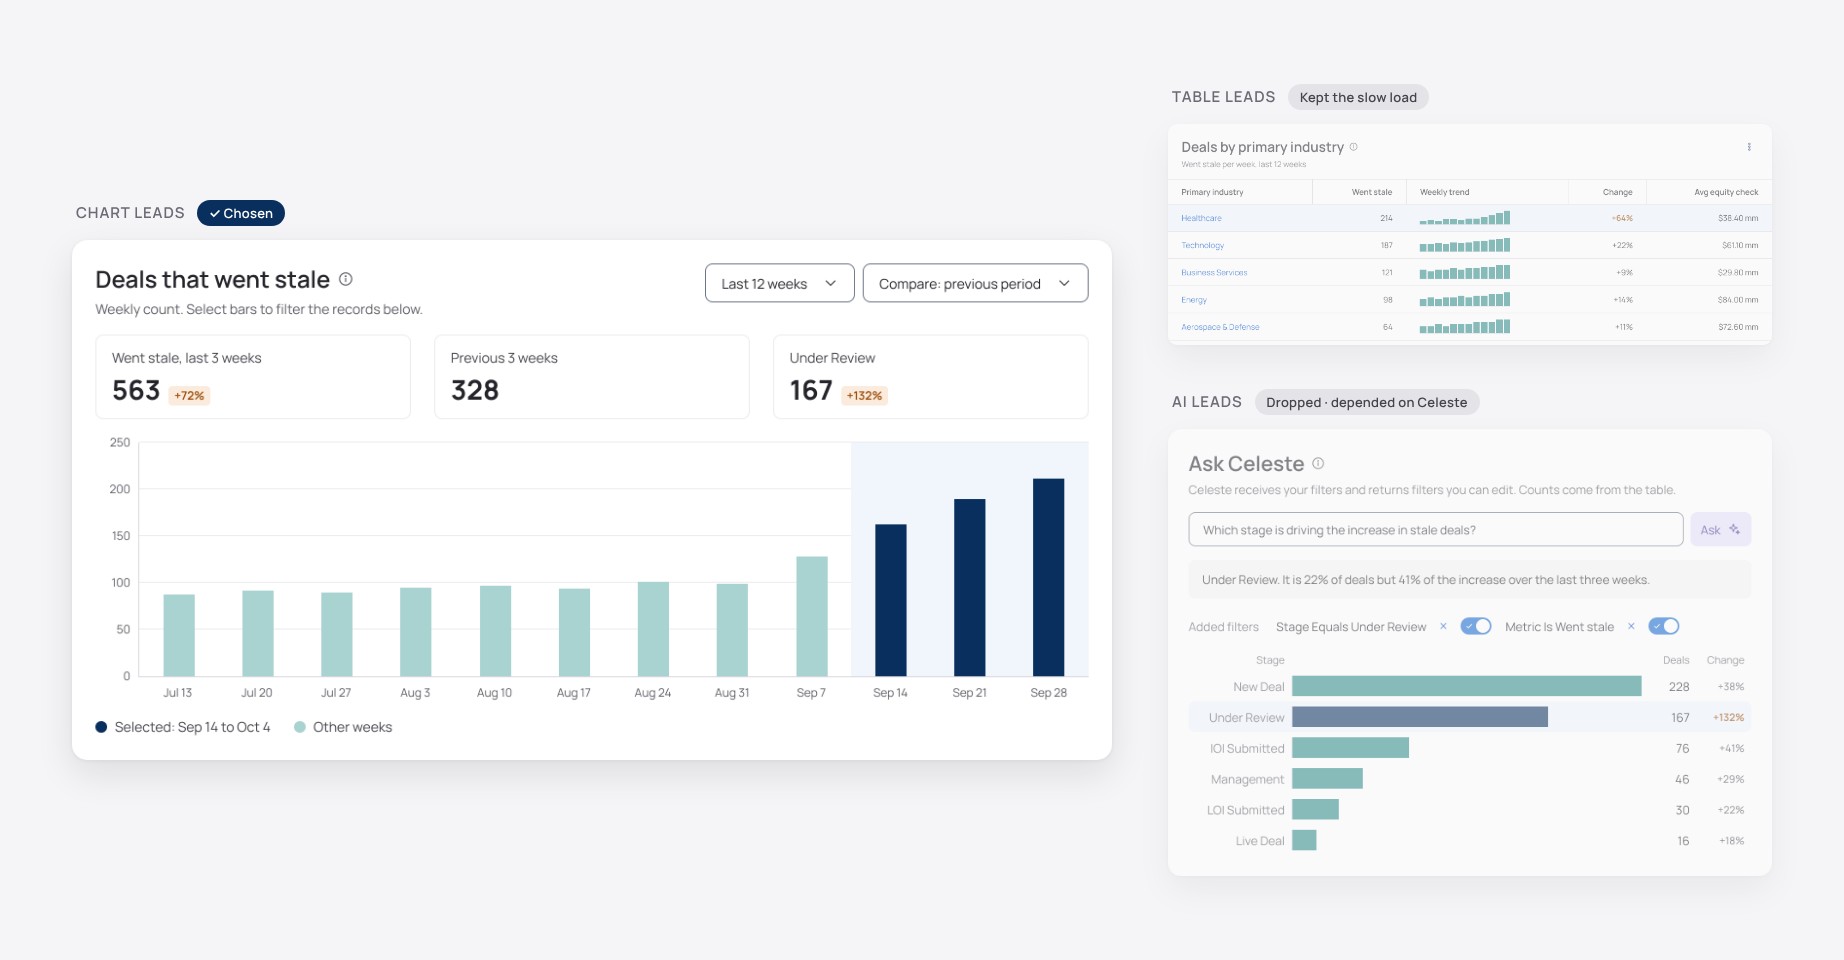The width and height of the screenshot is (1844, 960).
Task: Click the Previous 3 weeks card
Action: pyautogui.click(x=592, y=377)
